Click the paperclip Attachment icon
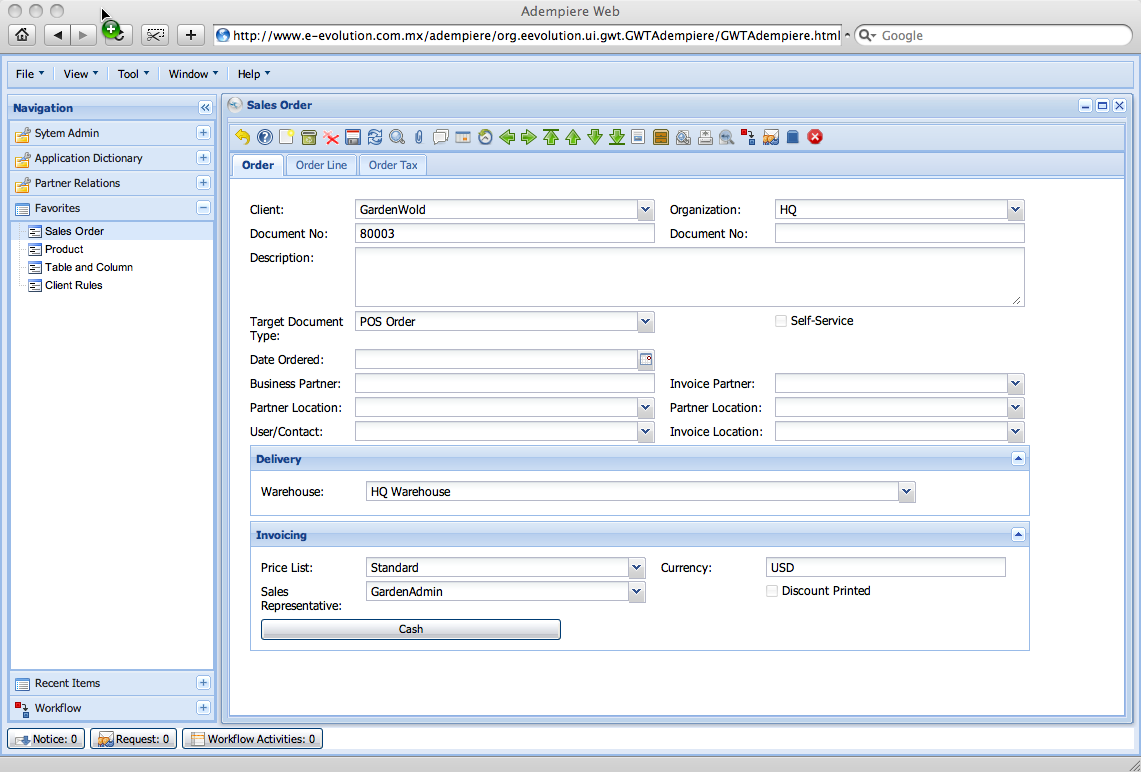The image size is (1141, 772). click(418, 138)
